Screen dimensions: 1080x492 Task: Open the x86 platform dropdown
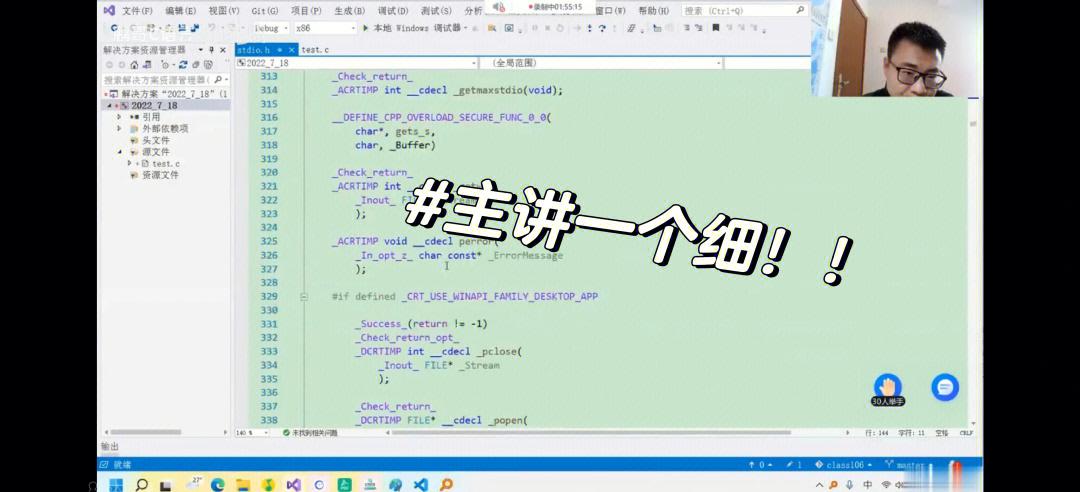pos(324,28)
